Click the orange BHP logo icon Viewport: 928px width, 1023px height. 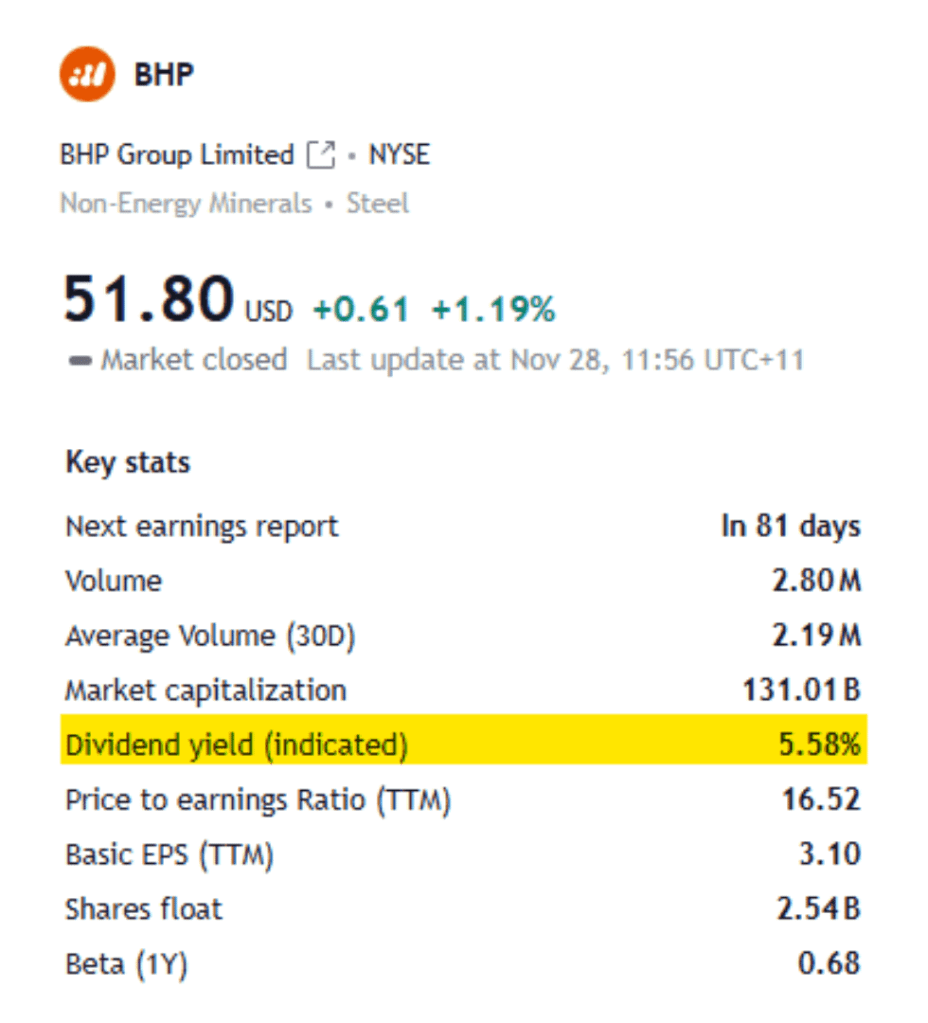(88, 74)
